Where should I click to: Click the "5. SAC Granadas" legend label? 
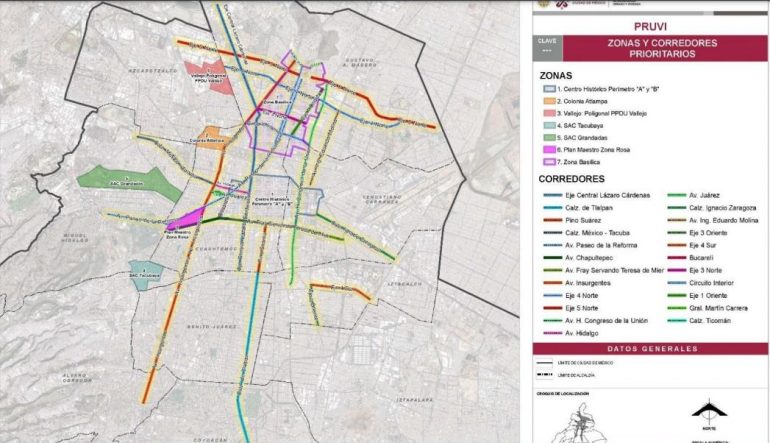tap(582, 138)
